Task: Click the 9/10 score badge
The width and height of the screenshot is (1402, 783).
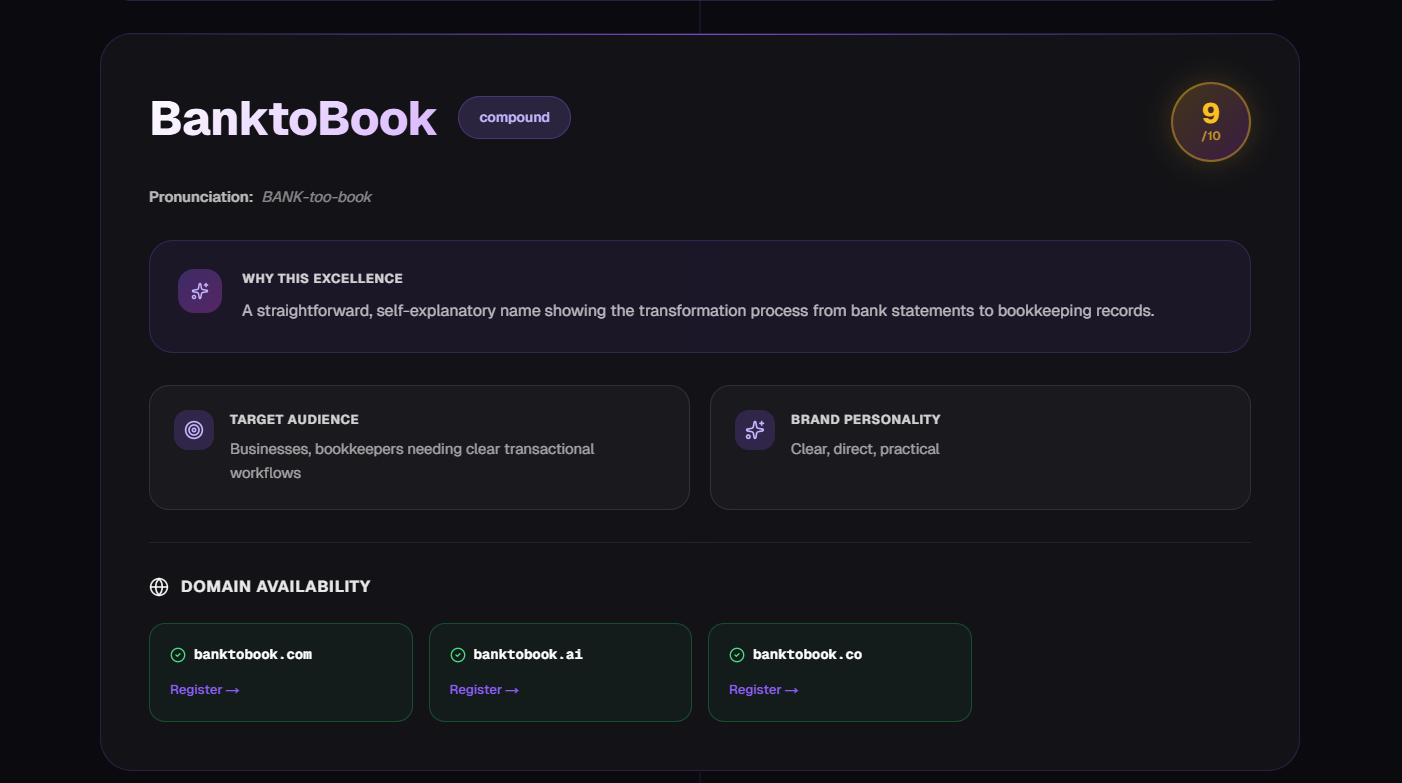Action: coord(1211,122)
